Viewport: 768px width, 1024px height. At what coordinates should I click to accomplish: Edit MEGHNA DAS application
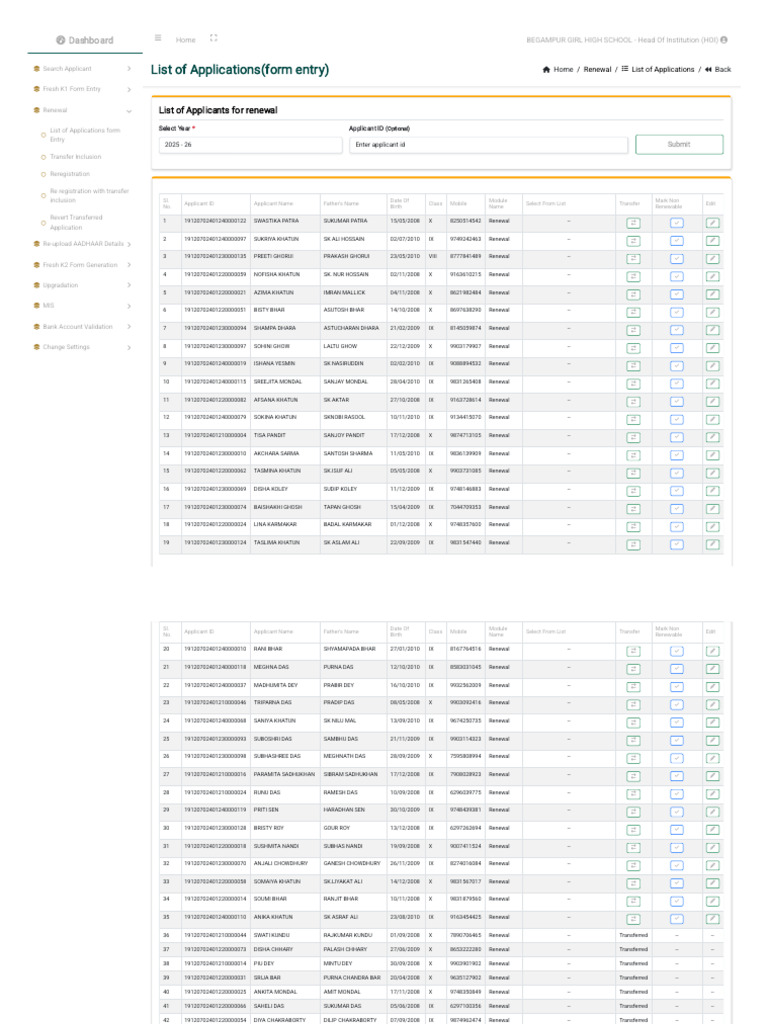[x=712, y=669]
